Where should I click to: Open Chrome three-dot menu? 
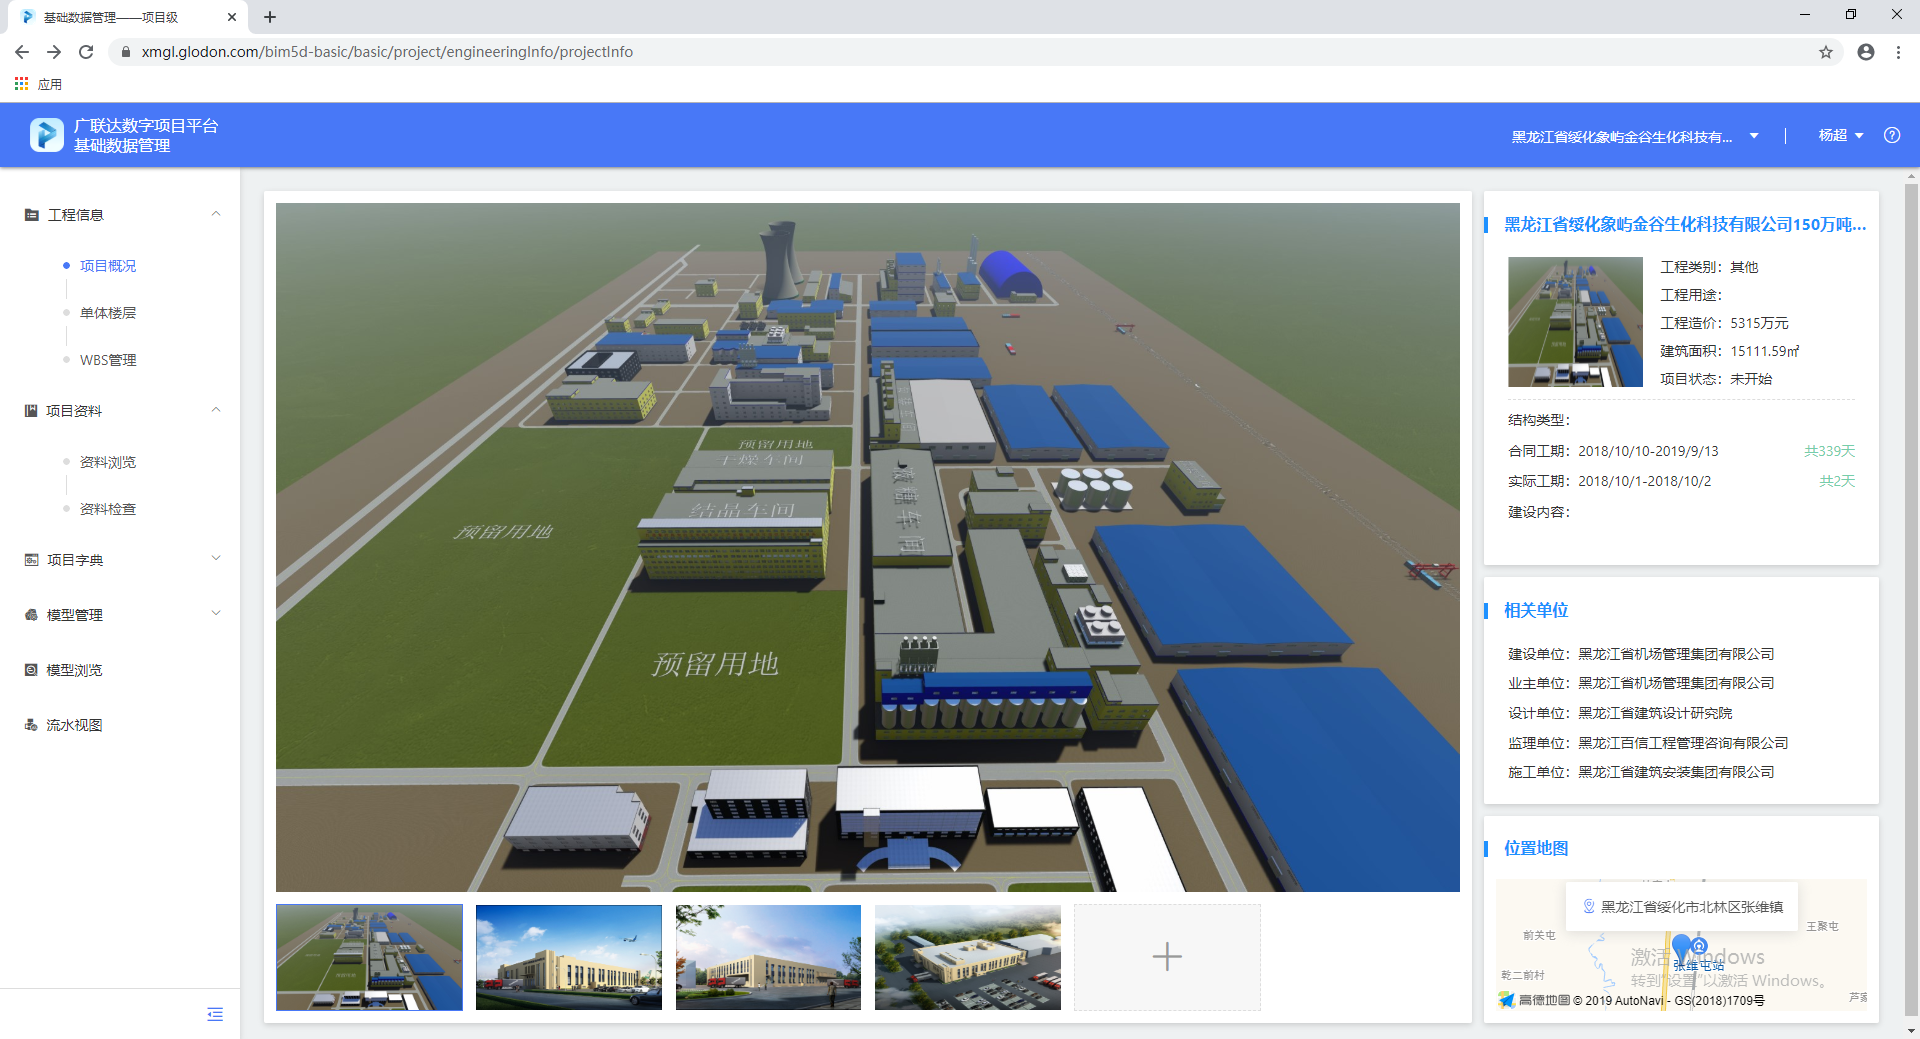[x=1898, y=52]
